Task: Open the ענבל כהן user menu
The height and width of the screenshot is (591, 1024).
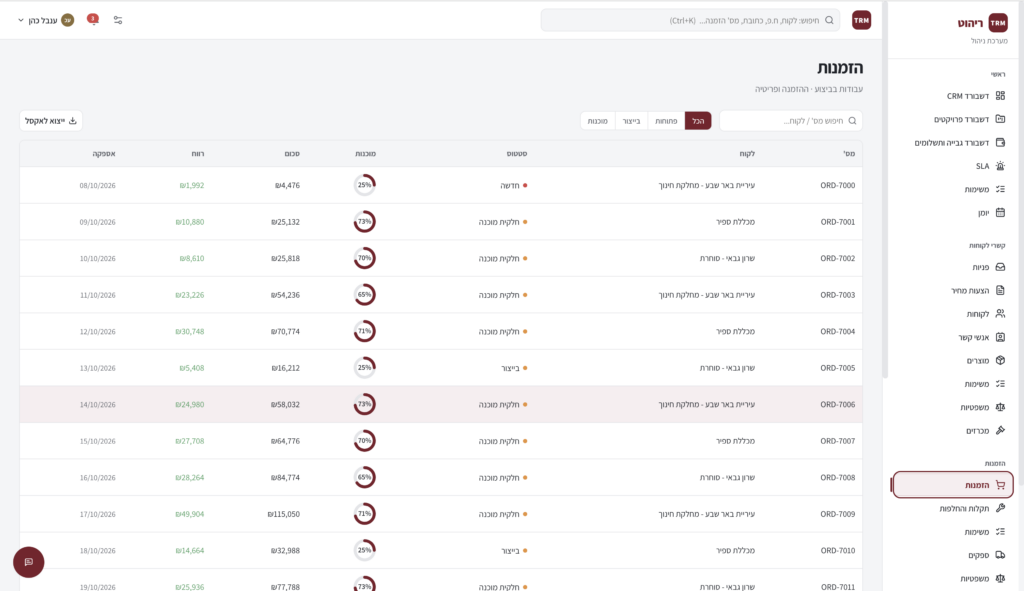Action: (x=46, y=20)
